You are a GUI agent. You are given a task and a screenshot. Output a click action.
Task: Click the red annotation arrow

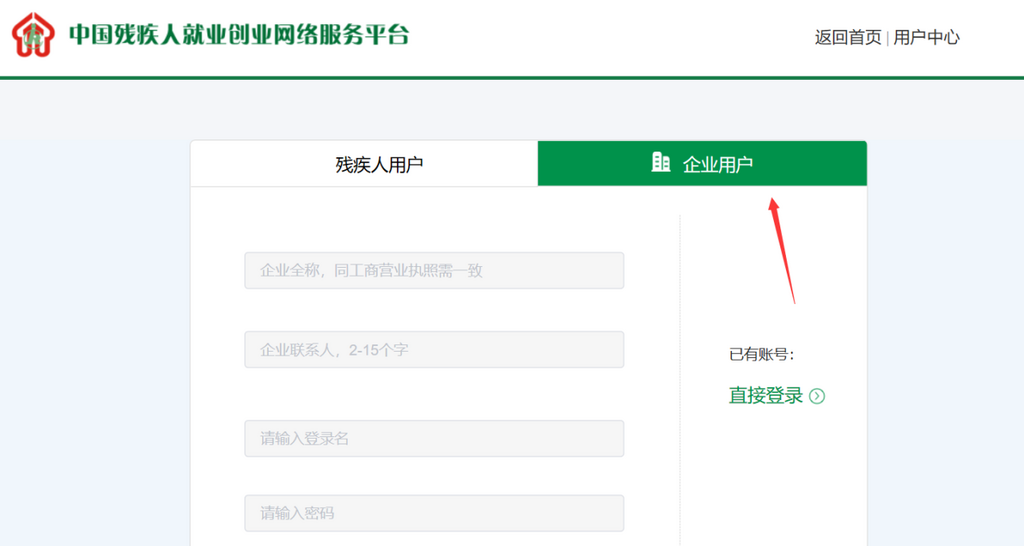(x=782, y=250)
